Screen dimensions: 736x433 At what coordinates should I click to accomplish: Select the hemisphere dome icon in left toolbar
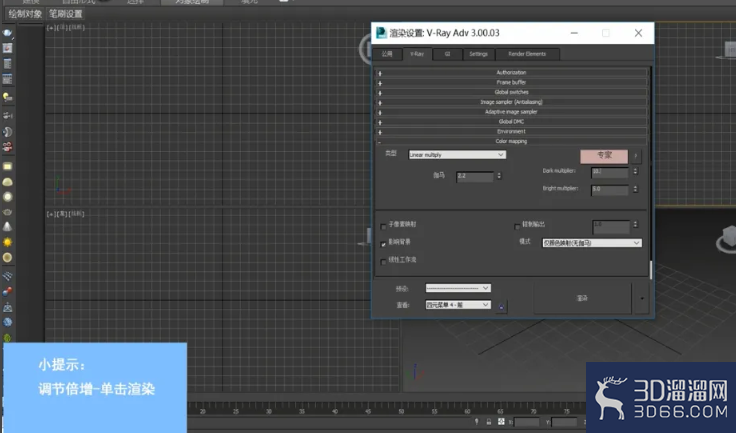[7, 182]
